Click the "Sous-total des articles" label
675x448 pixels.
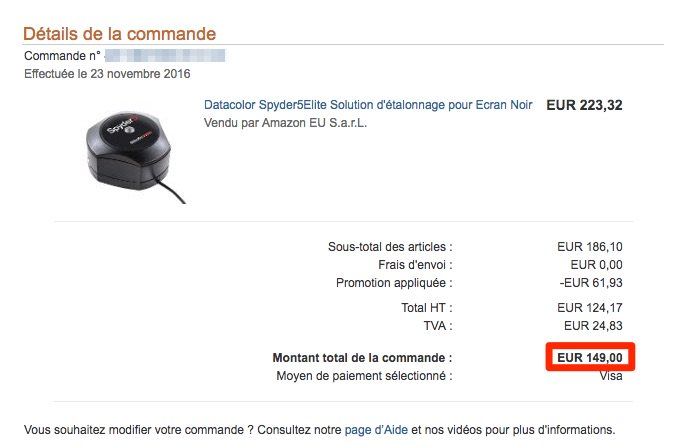390,246
